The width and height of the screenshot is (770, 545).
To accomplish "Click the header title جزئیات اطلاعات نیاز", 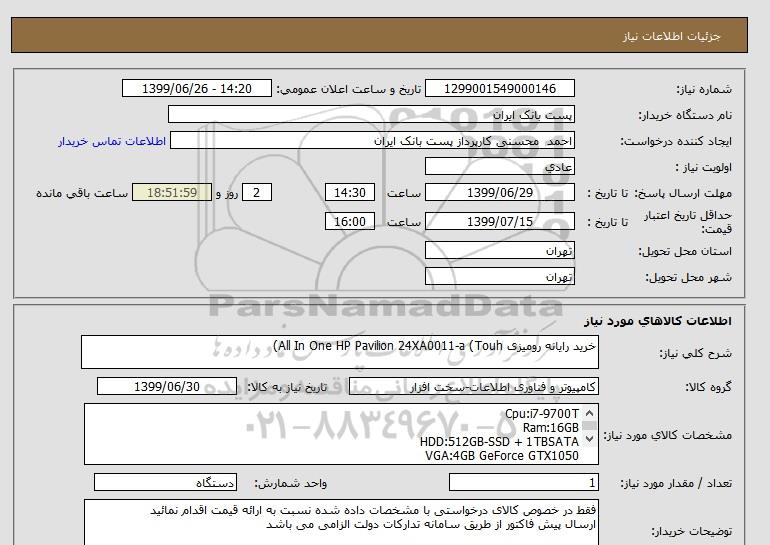I will (x=671, y=36).
